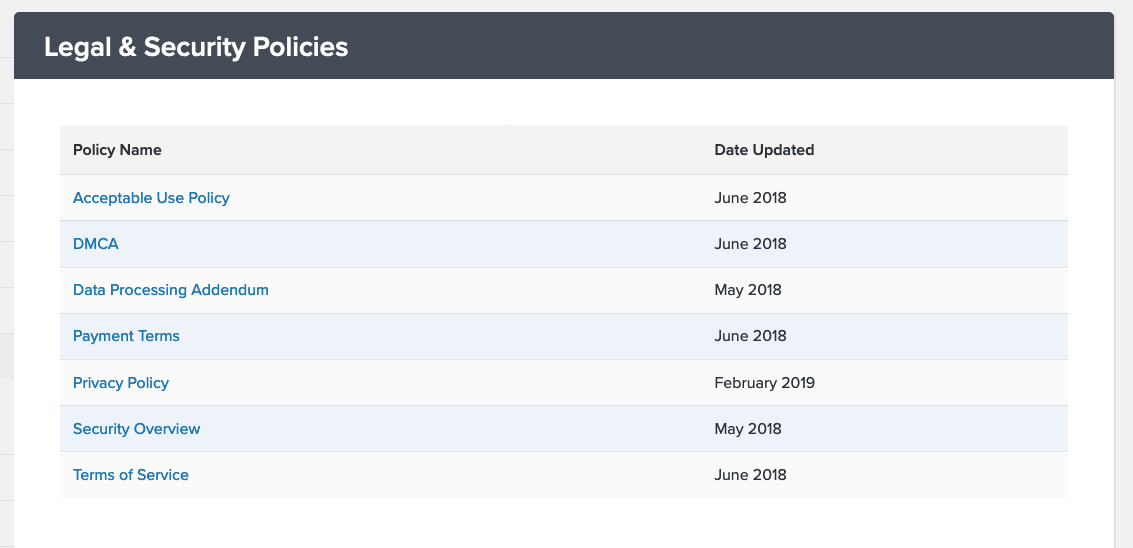The height and width of the screenshot is (548, 1133).
Task: View the Payment Terms policy
Action: pyautogui.click(x=126, y=336)
